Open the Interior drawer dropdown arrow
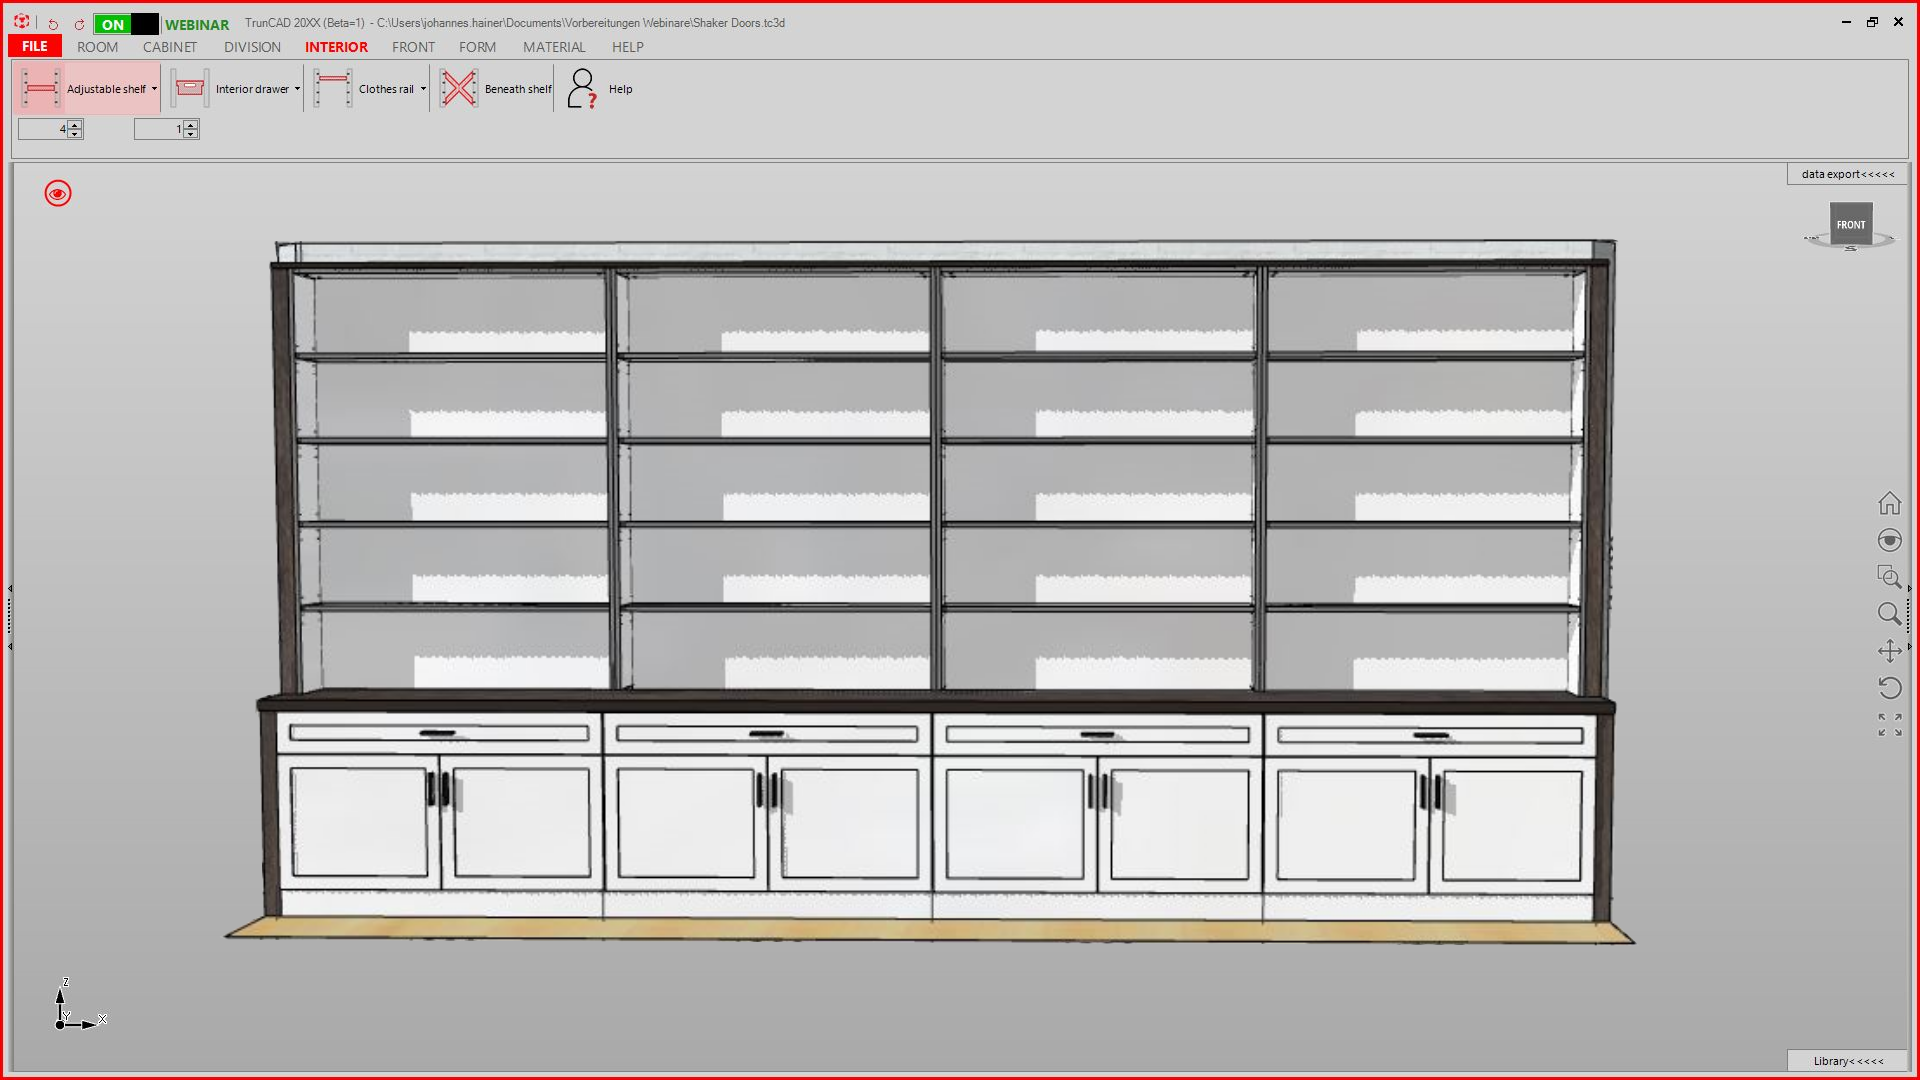The image size is (1920, 1080). (x=297, y=89)
